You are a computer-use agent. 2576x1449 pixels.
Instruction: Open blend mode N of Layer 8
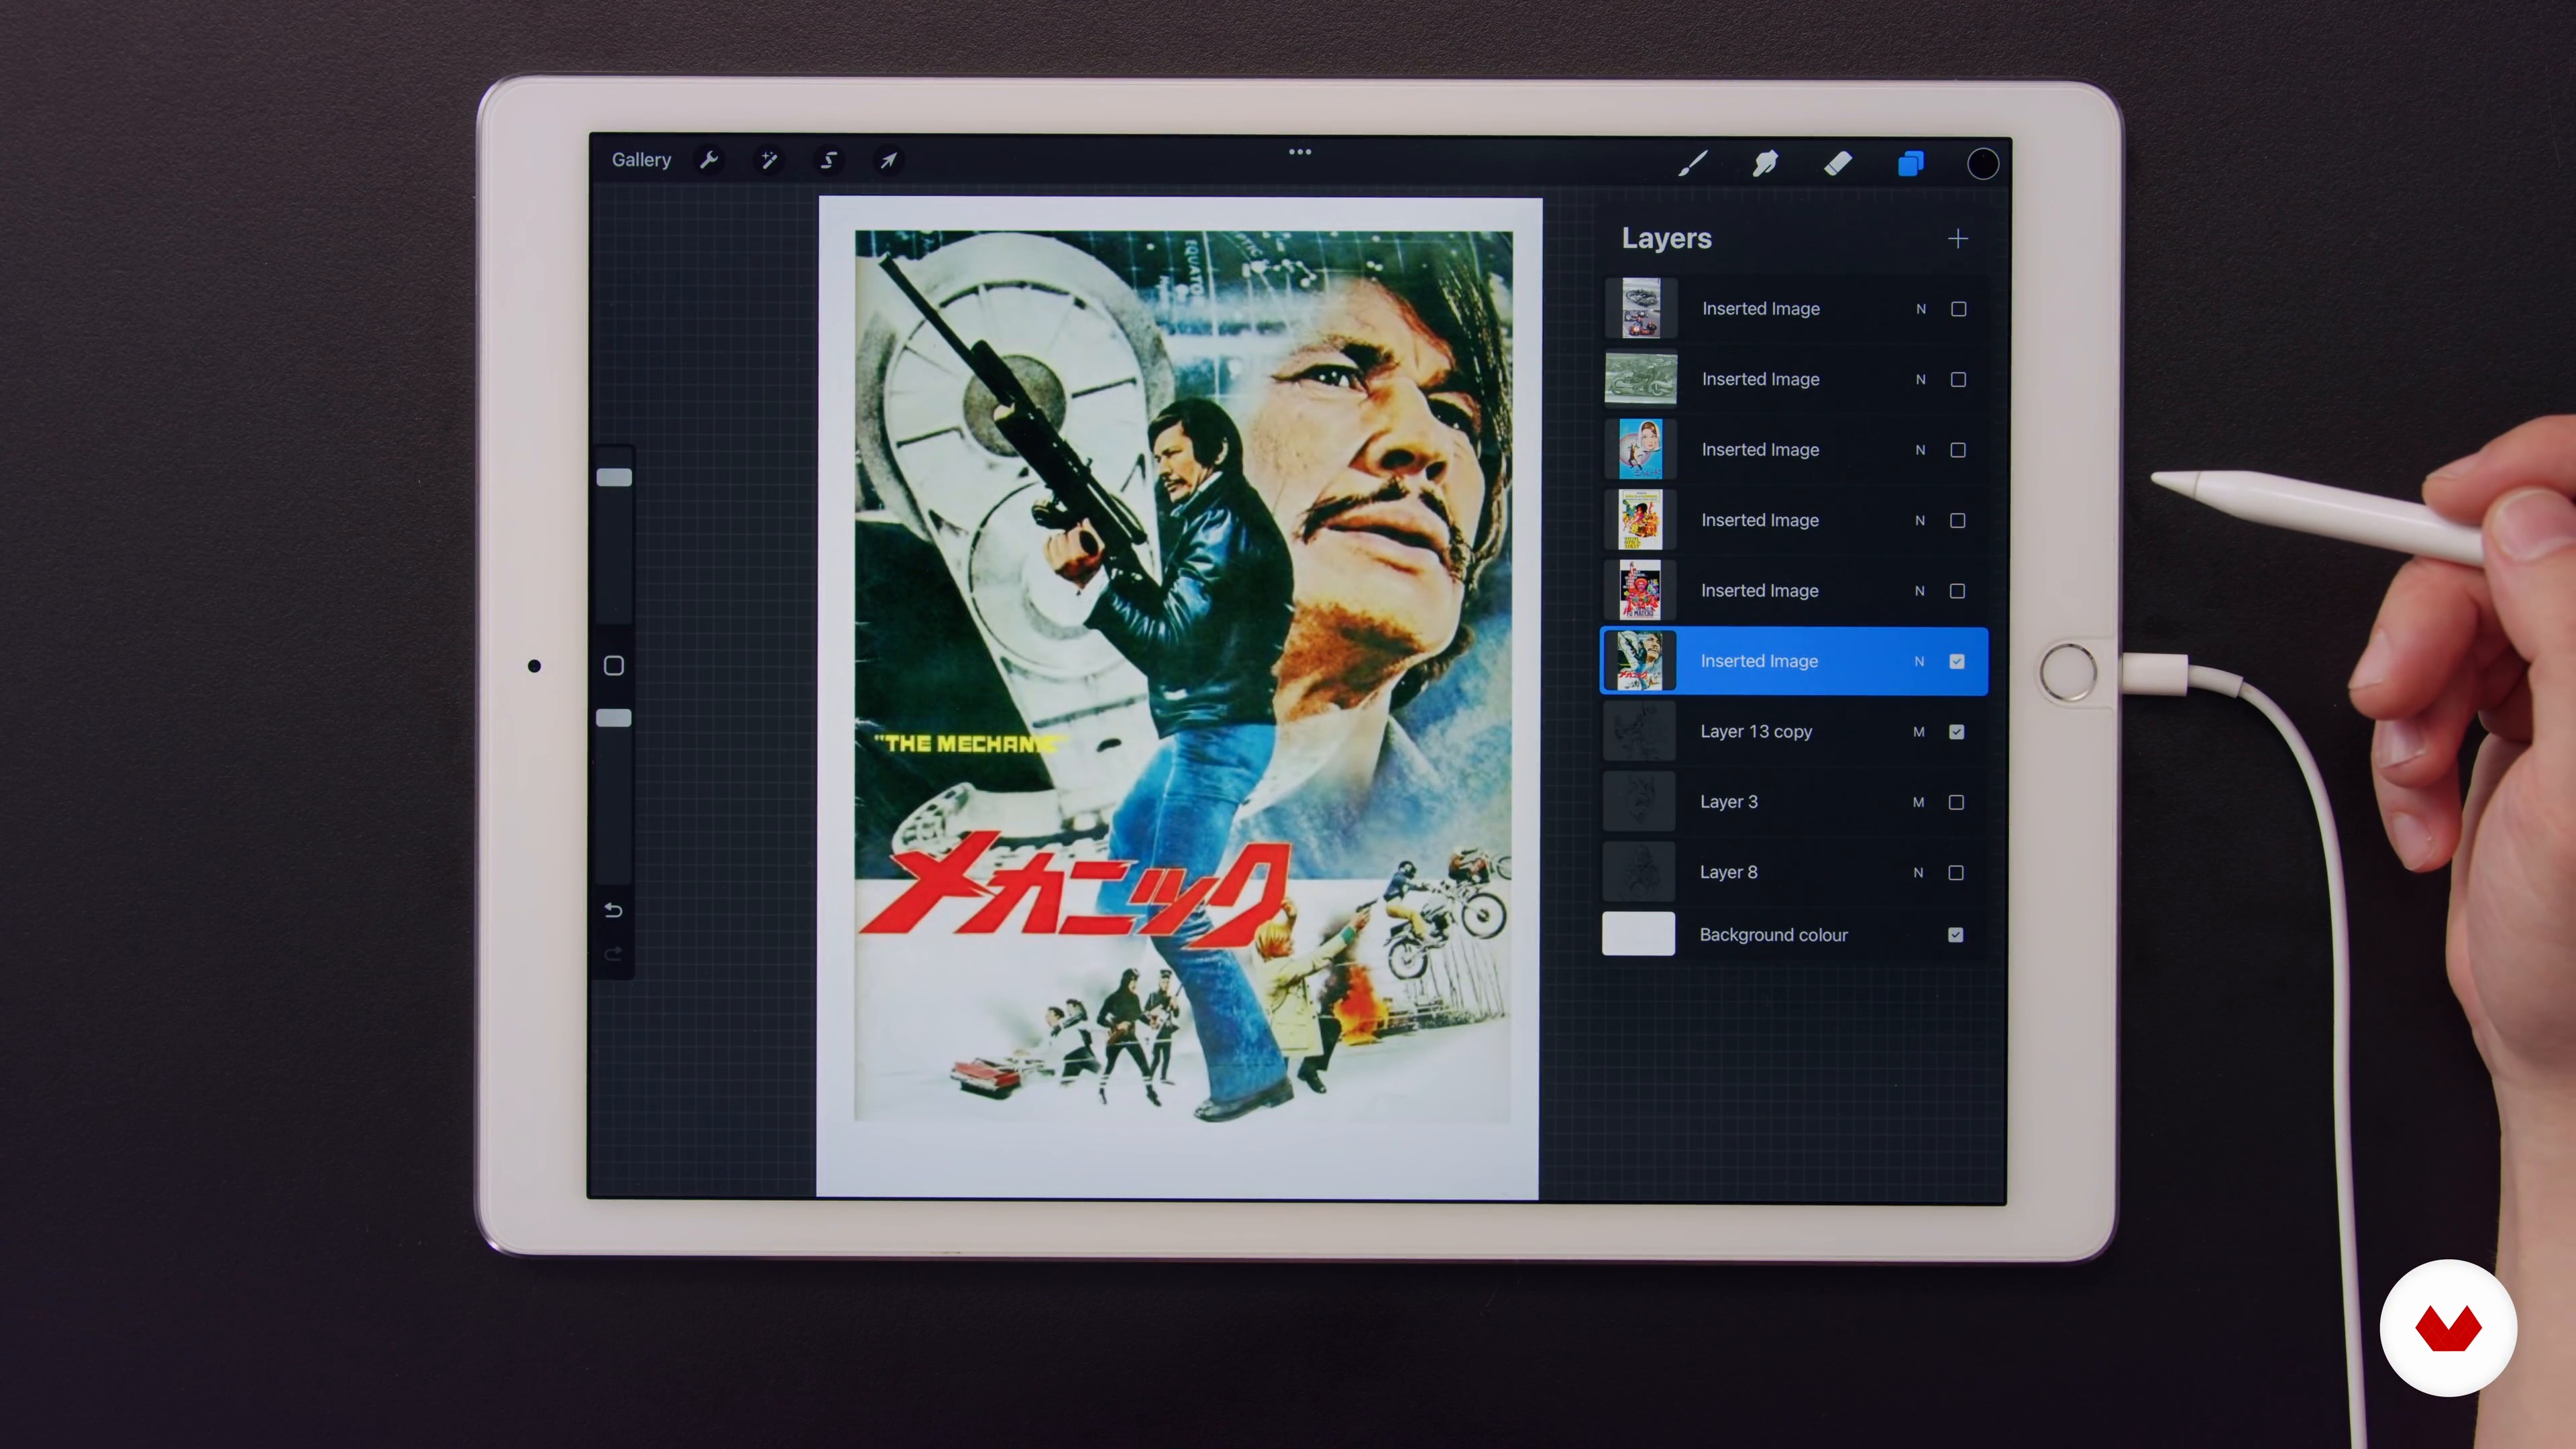[1918, 873]
